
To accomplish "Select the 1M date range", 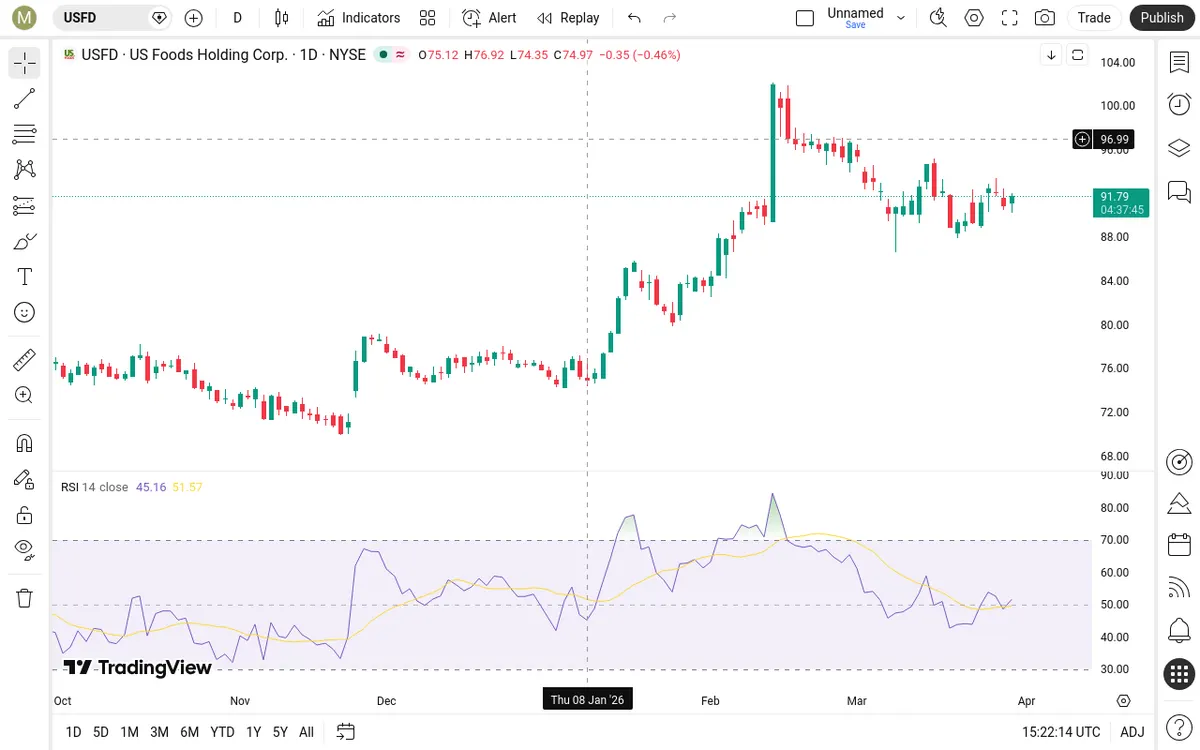I will point(129,732).
